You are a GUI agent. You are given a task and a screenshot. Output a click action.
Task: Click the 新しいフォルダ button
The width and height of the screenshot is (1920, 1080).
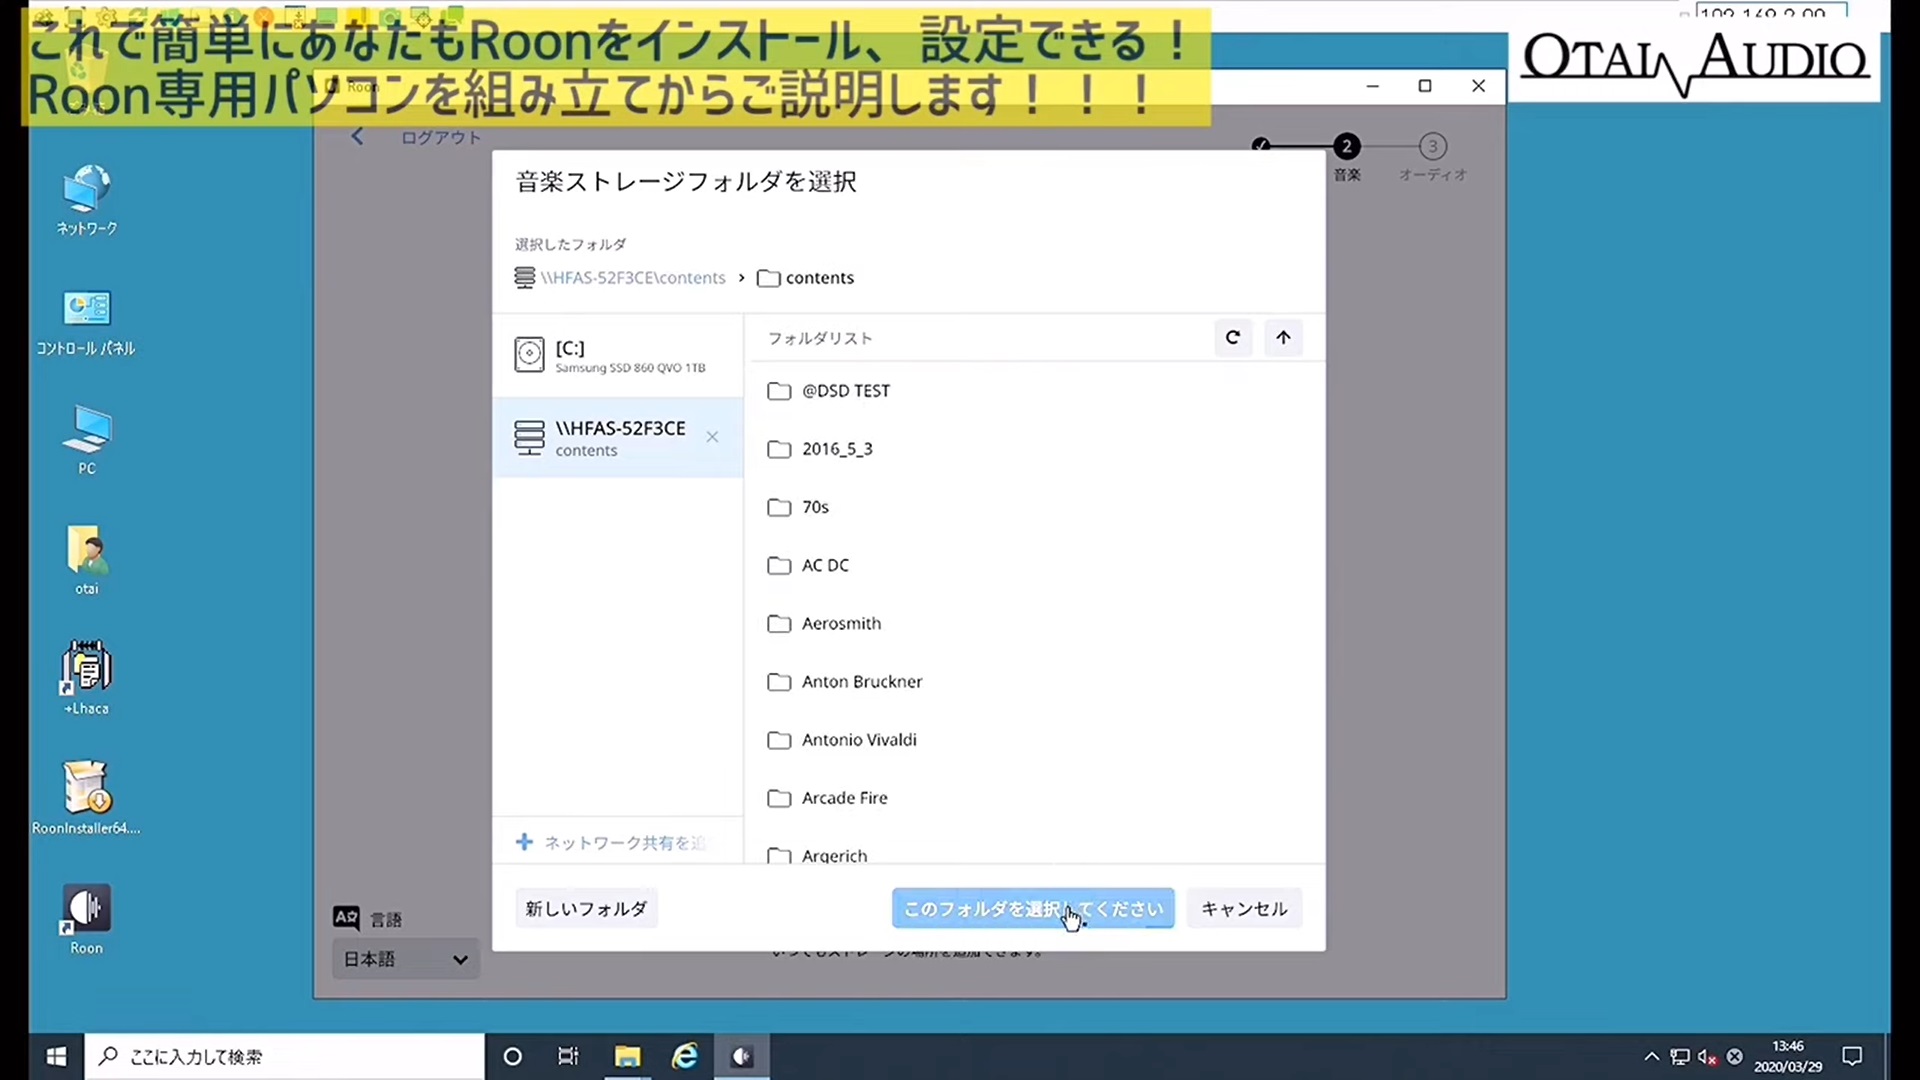(586, 909)
